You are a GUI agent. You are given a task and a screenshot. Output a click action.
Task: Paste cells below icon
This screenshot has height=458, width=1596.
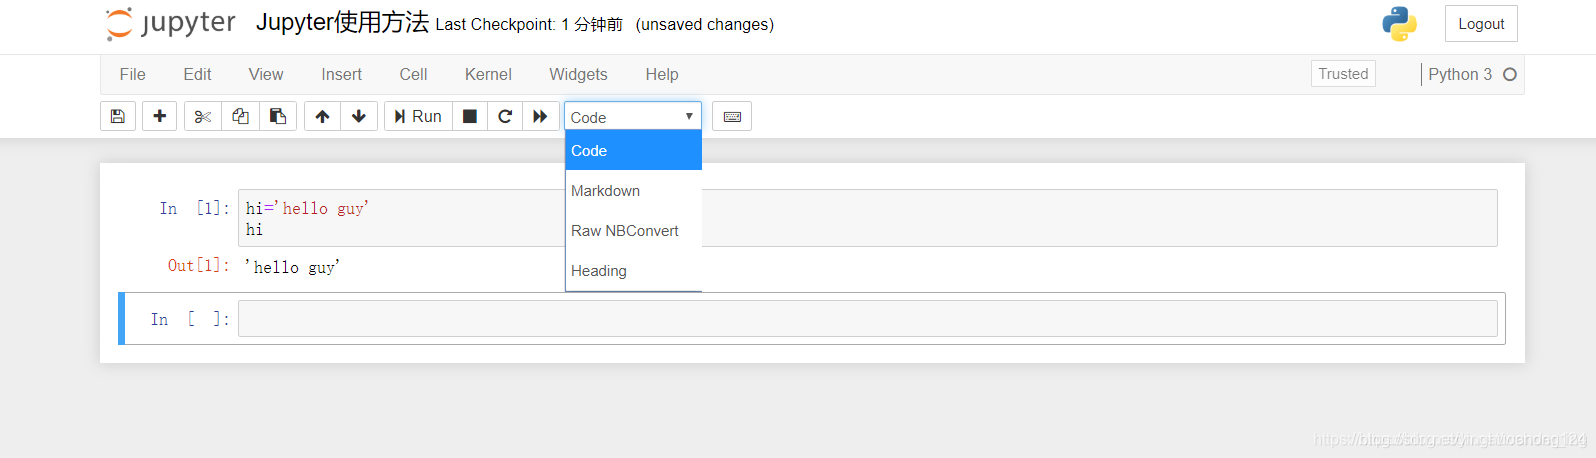pyautogui.click(x=278, y=116)
